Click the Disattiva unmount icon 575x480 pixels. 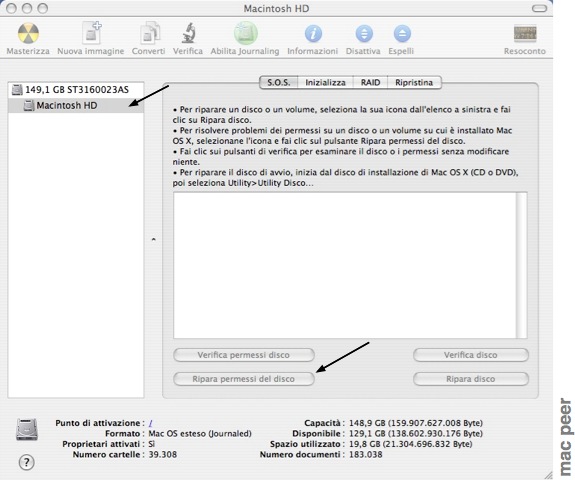(364, 34)
